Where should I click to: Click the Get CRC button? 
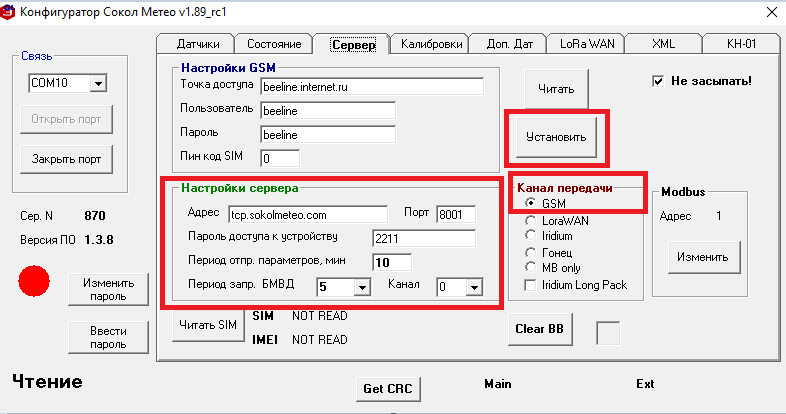tap(388, 389)
